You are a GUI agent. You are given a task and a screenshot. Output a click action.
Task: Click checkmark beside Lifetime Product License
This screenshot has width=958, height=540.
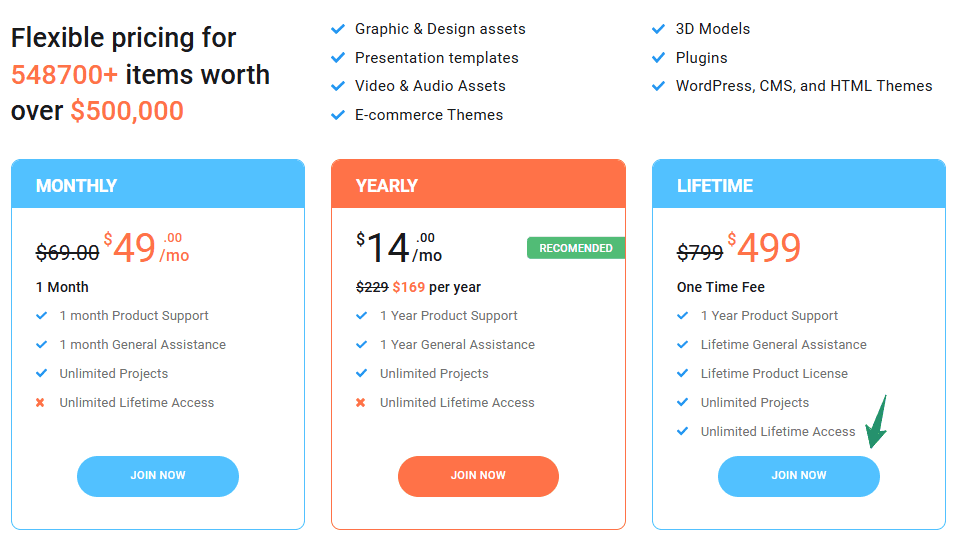point(682,374)
